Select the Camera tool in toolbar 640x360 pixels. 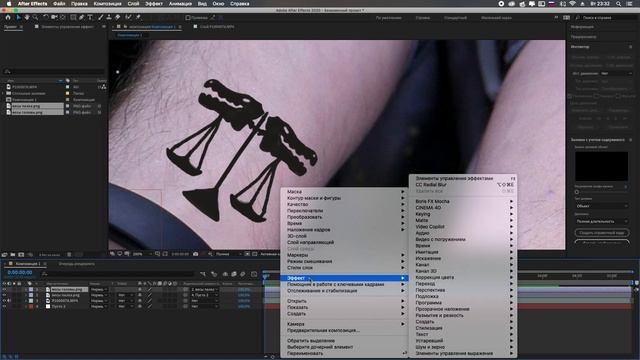click(x=54, y=18)
